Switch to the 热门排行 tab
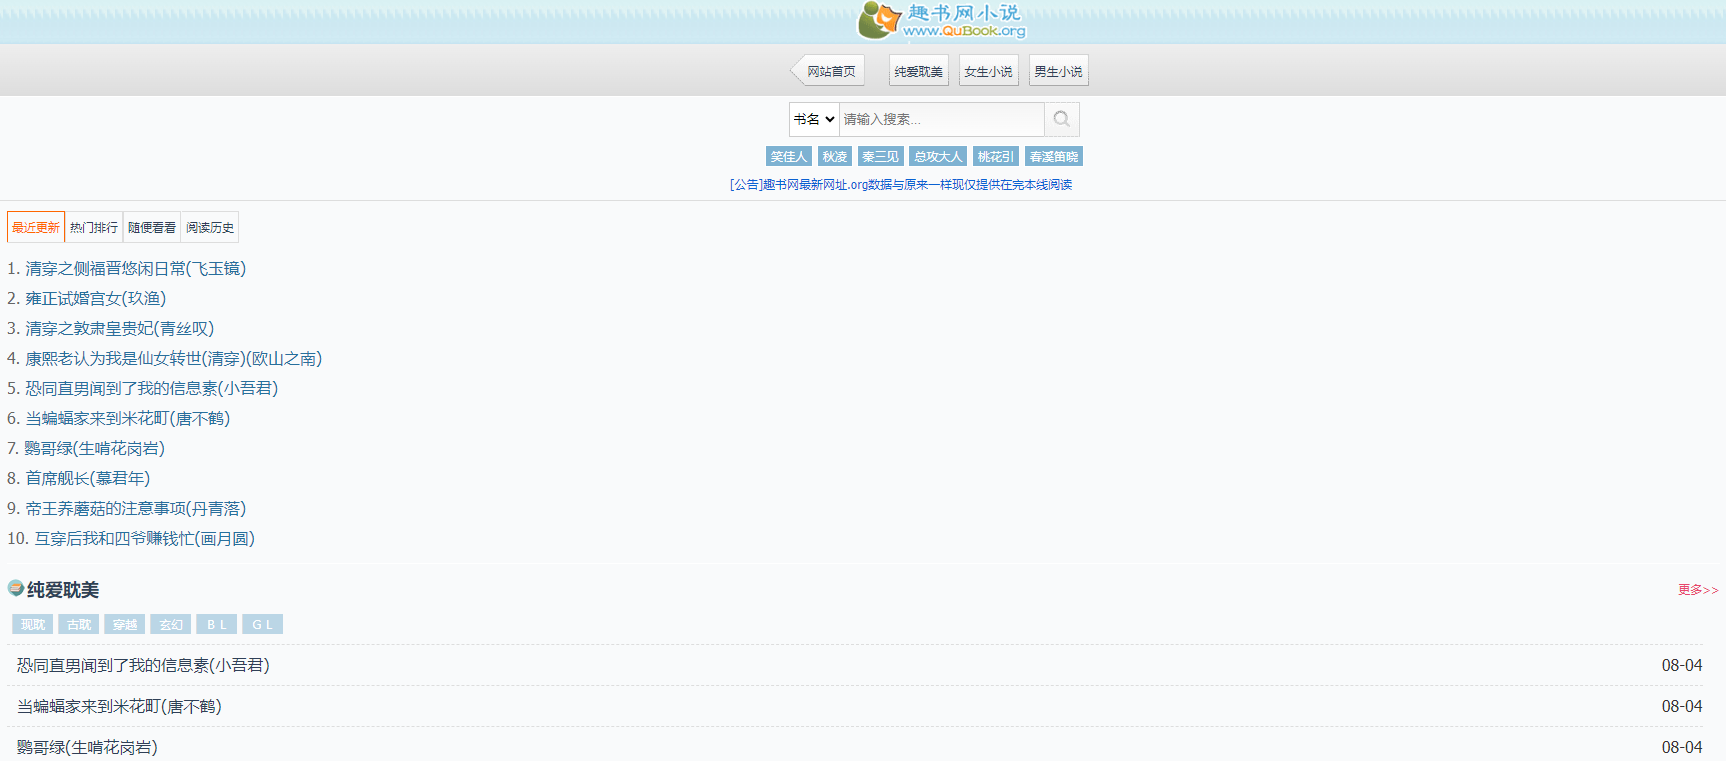This screenshot has width=1726, height=761. coord(94,227)
